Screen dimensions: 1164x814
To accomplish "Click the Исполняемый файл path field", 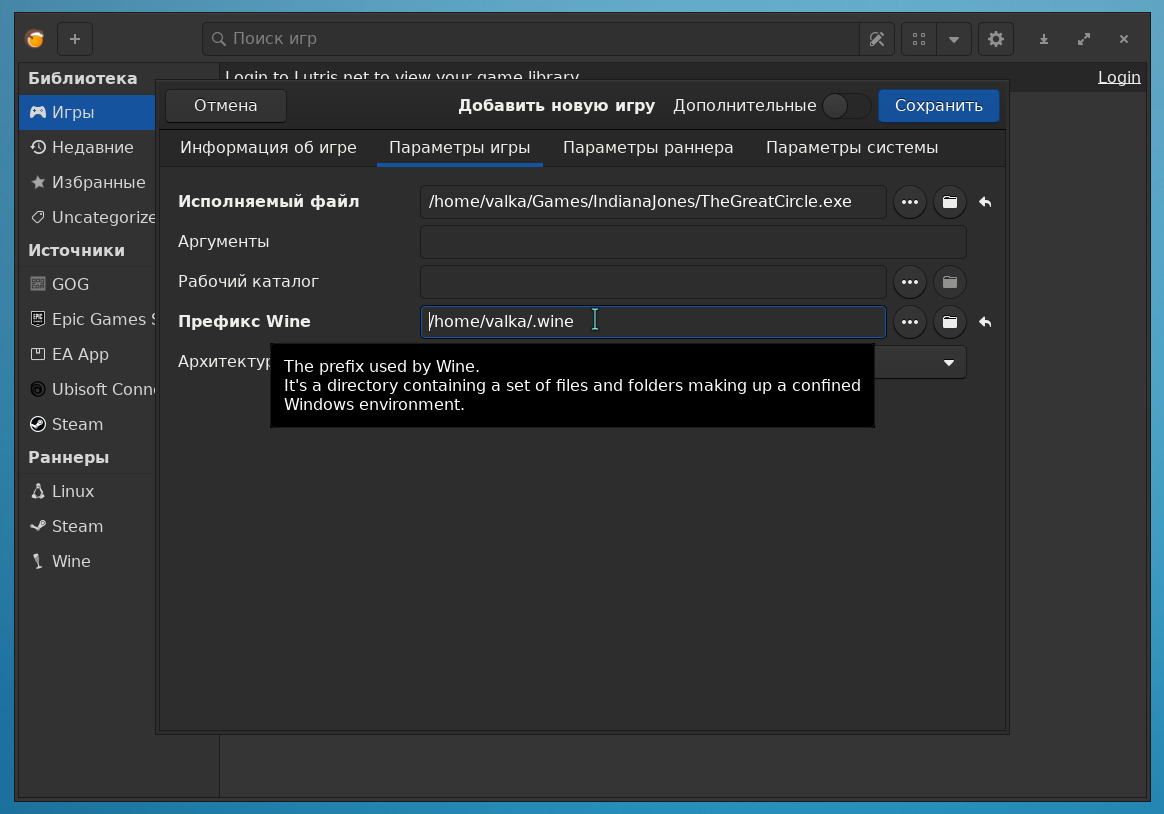I will coord(653,202).
